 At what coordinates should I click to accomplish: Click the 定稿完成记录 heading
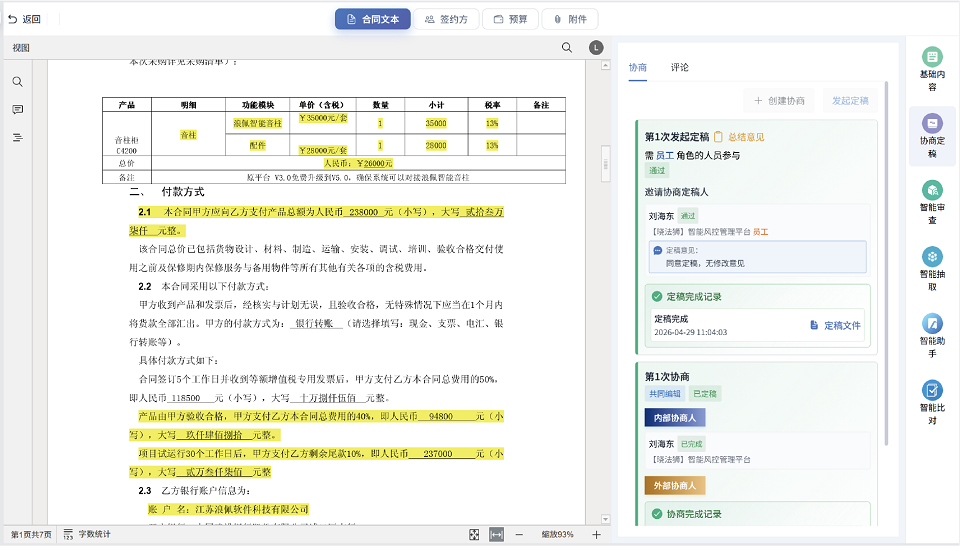(694, 297)
